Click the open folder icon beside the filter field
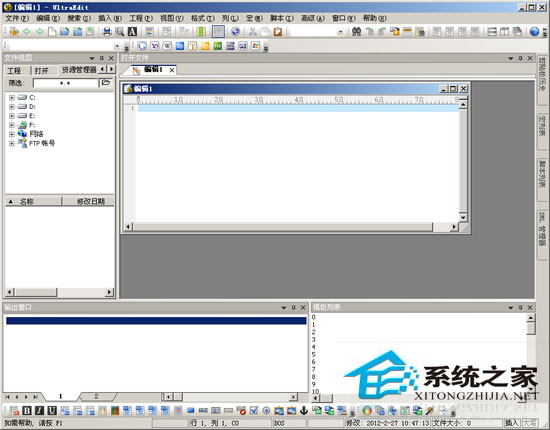This screenshot has height=430, width=550. [106, 83]
